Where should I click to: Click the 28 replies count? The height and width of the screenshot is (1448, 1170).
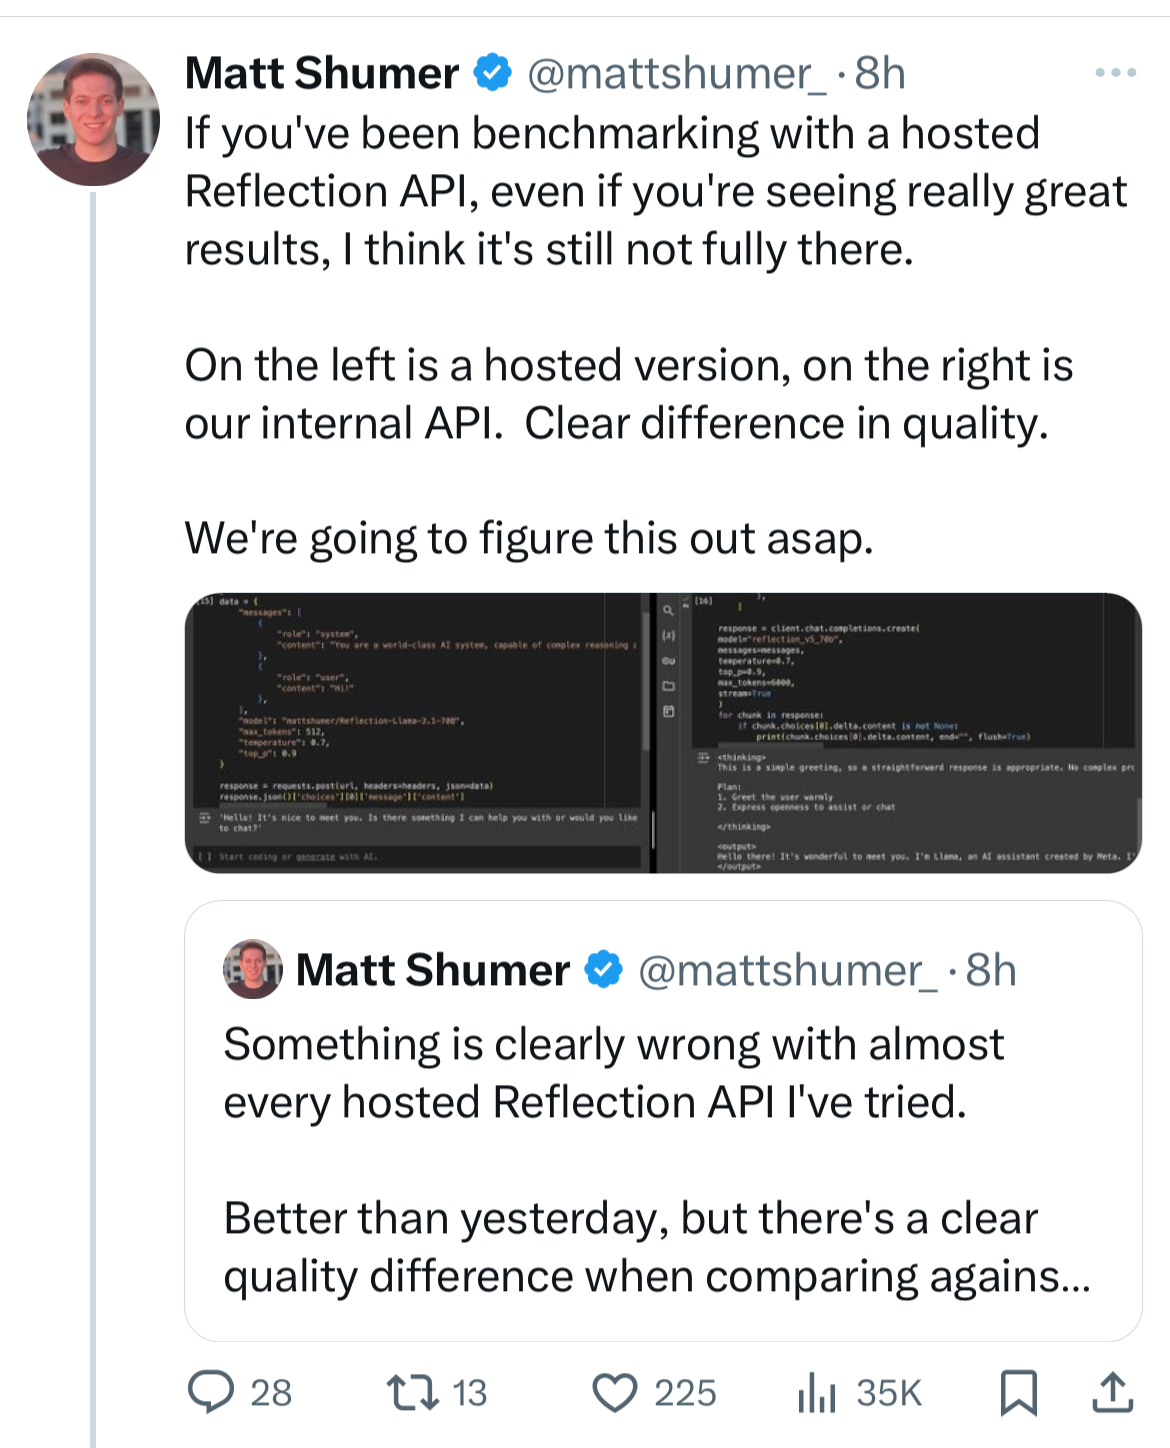tap(271, 1393)
